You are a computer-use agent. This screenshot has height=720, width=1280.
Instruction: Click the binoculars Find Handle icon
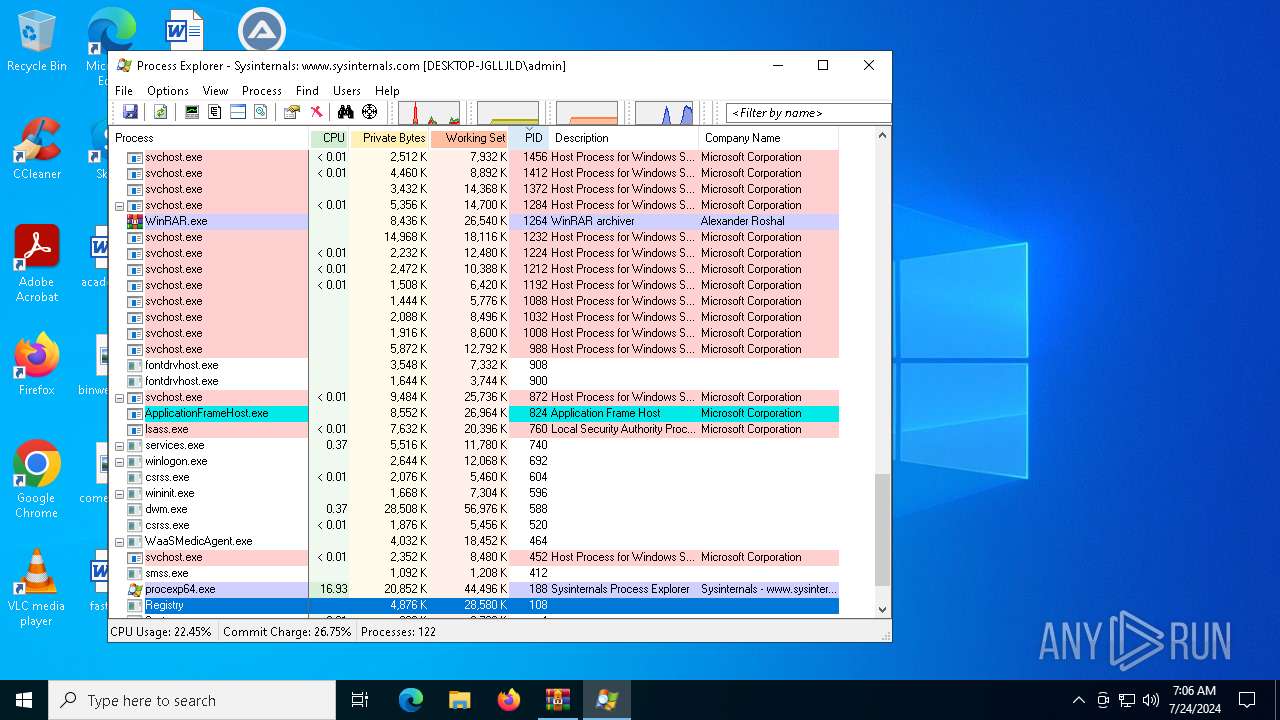346,112
